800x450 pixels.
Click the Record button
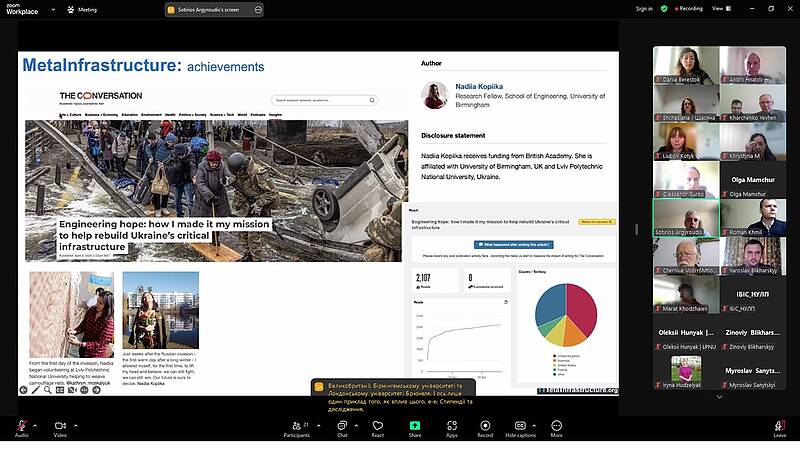tap(485, 428)
